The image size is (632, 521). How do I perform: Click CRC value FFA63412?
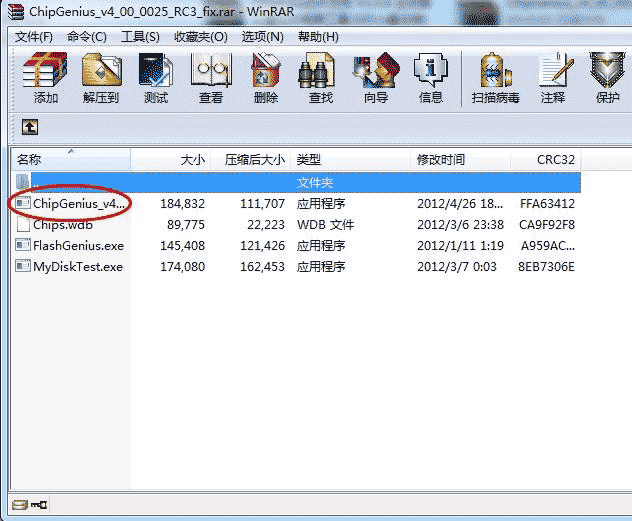click(547, 203)
